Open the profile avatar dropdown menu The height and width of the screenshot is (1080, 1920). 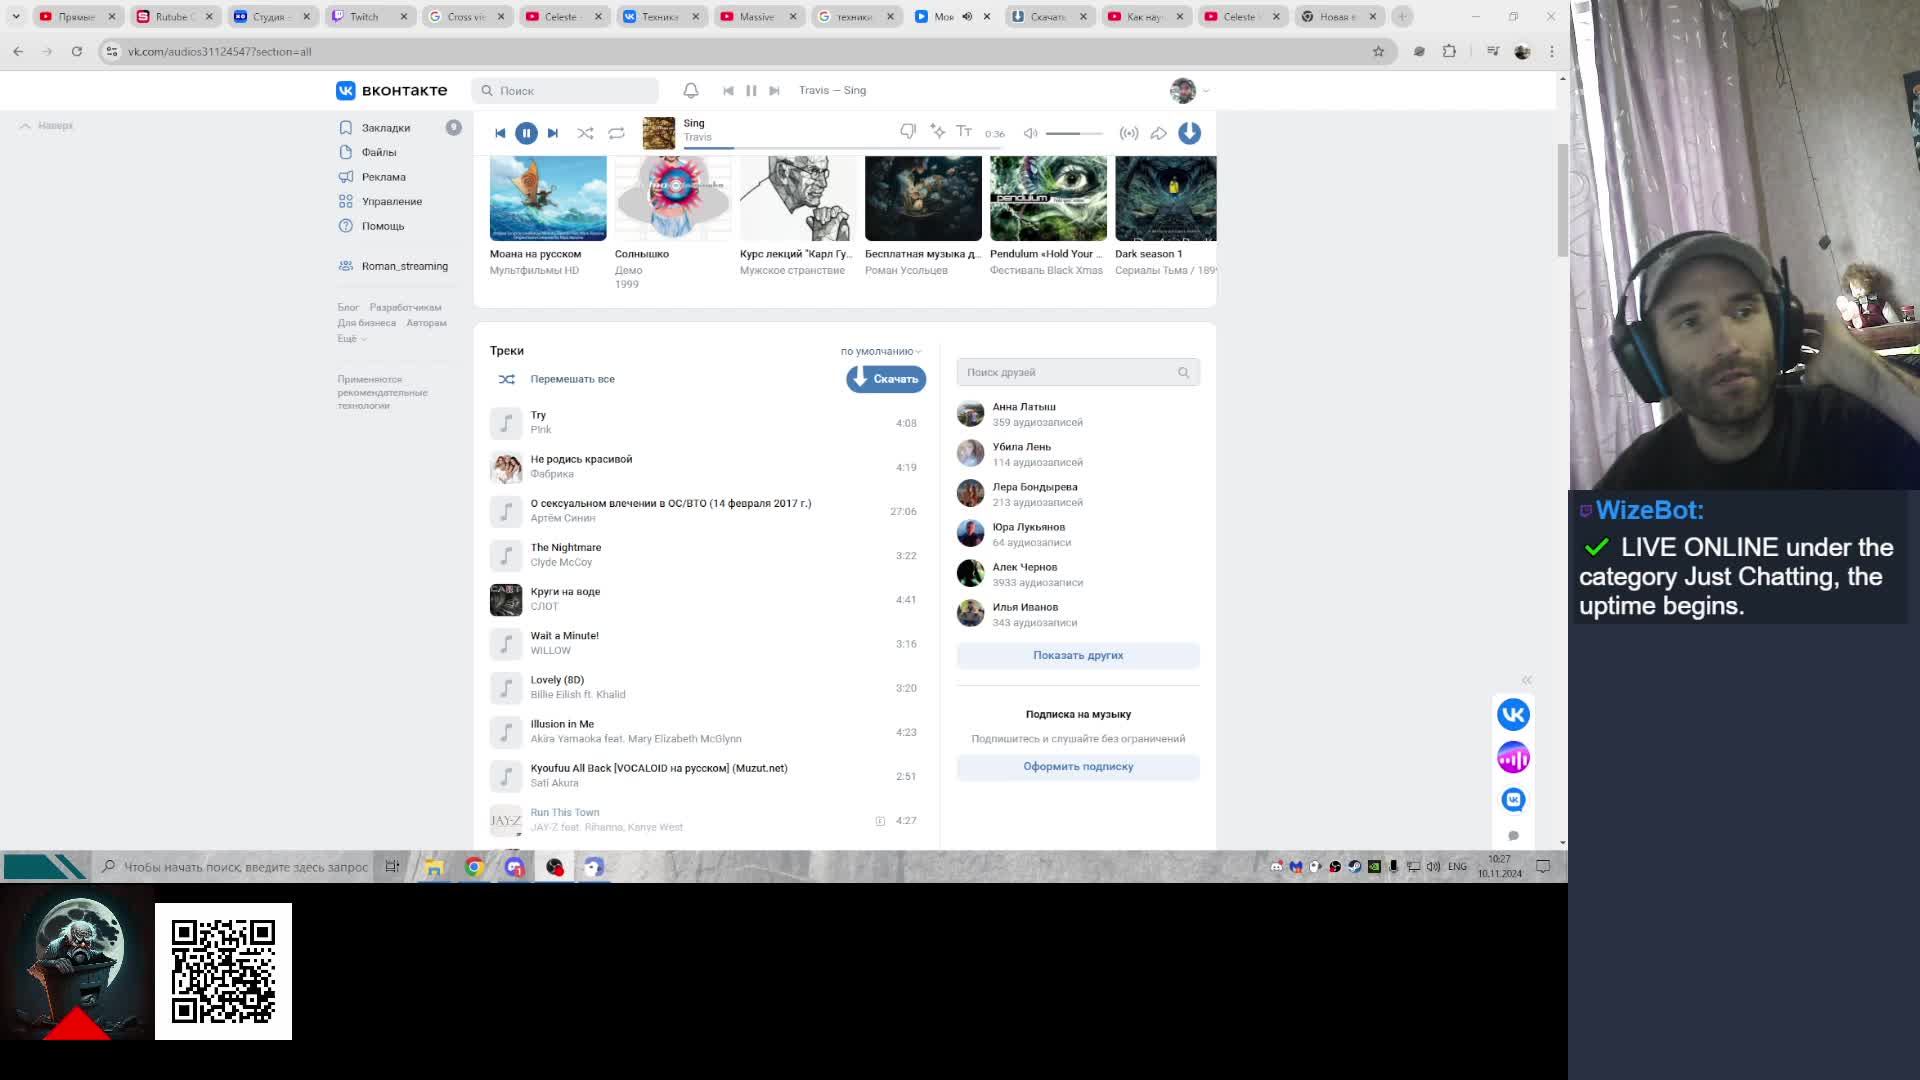[x=1189, y=90]
